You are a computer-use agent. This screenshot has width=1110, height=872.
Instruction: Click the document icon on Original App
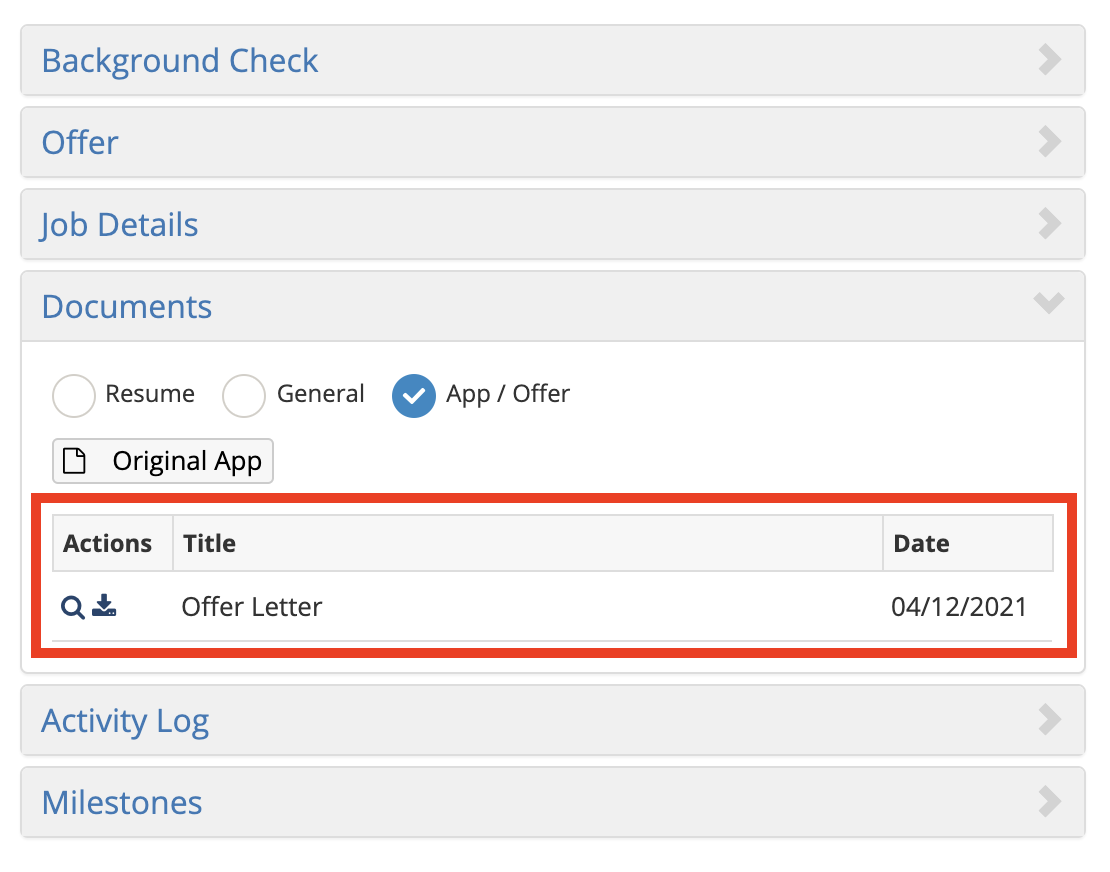75,461
